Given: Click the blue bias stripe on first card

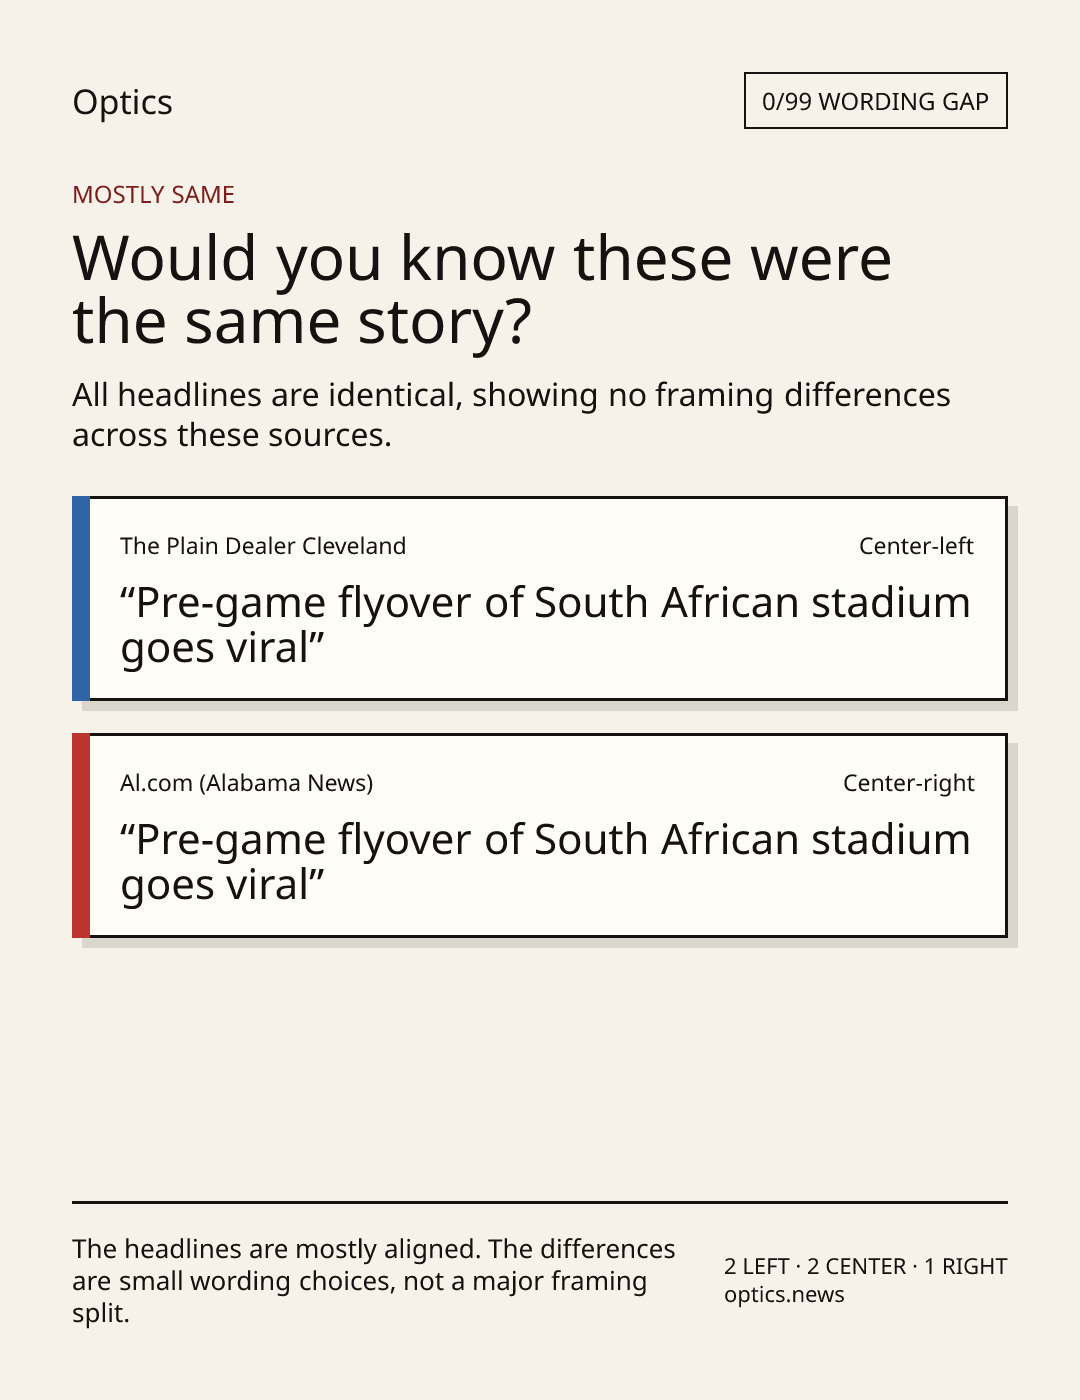Looking at the screenshot, I should 81,598.
